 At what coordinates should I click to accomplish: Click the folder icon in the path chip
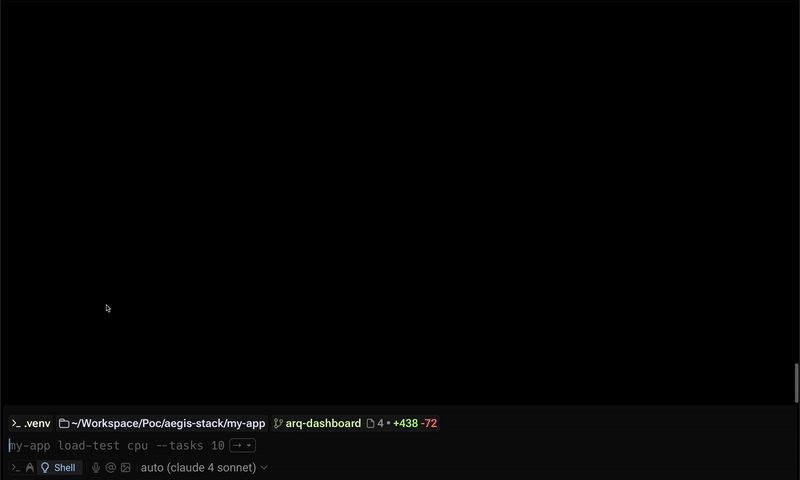point(64,423)
